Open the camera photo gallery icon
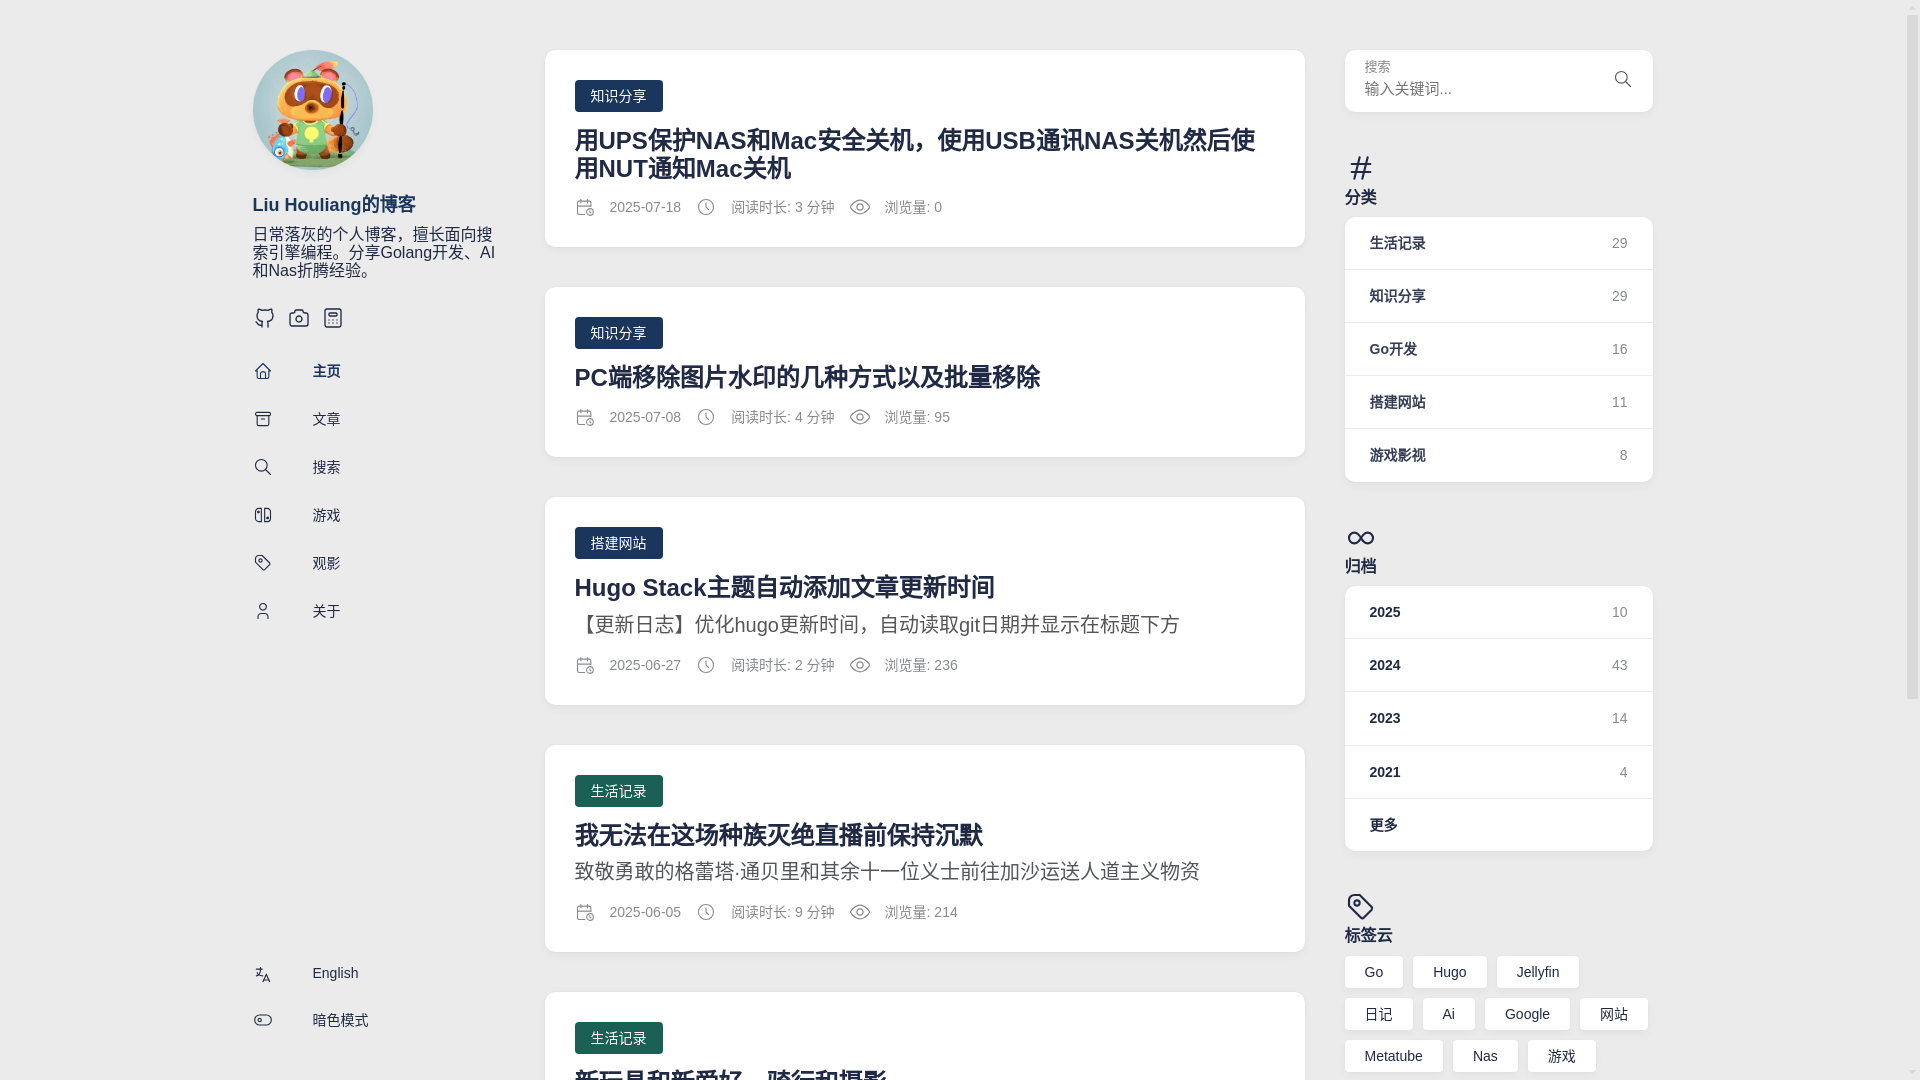 (298, 318)
